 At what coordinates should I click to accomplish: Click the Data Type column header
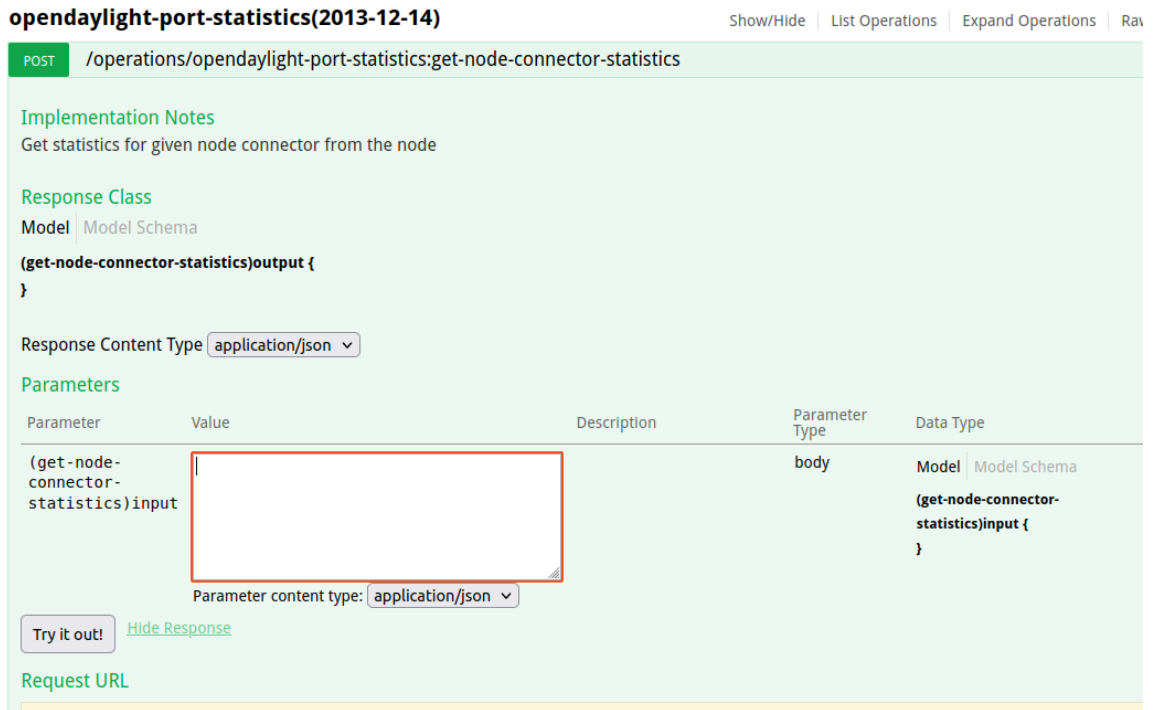tap(949, 423)
